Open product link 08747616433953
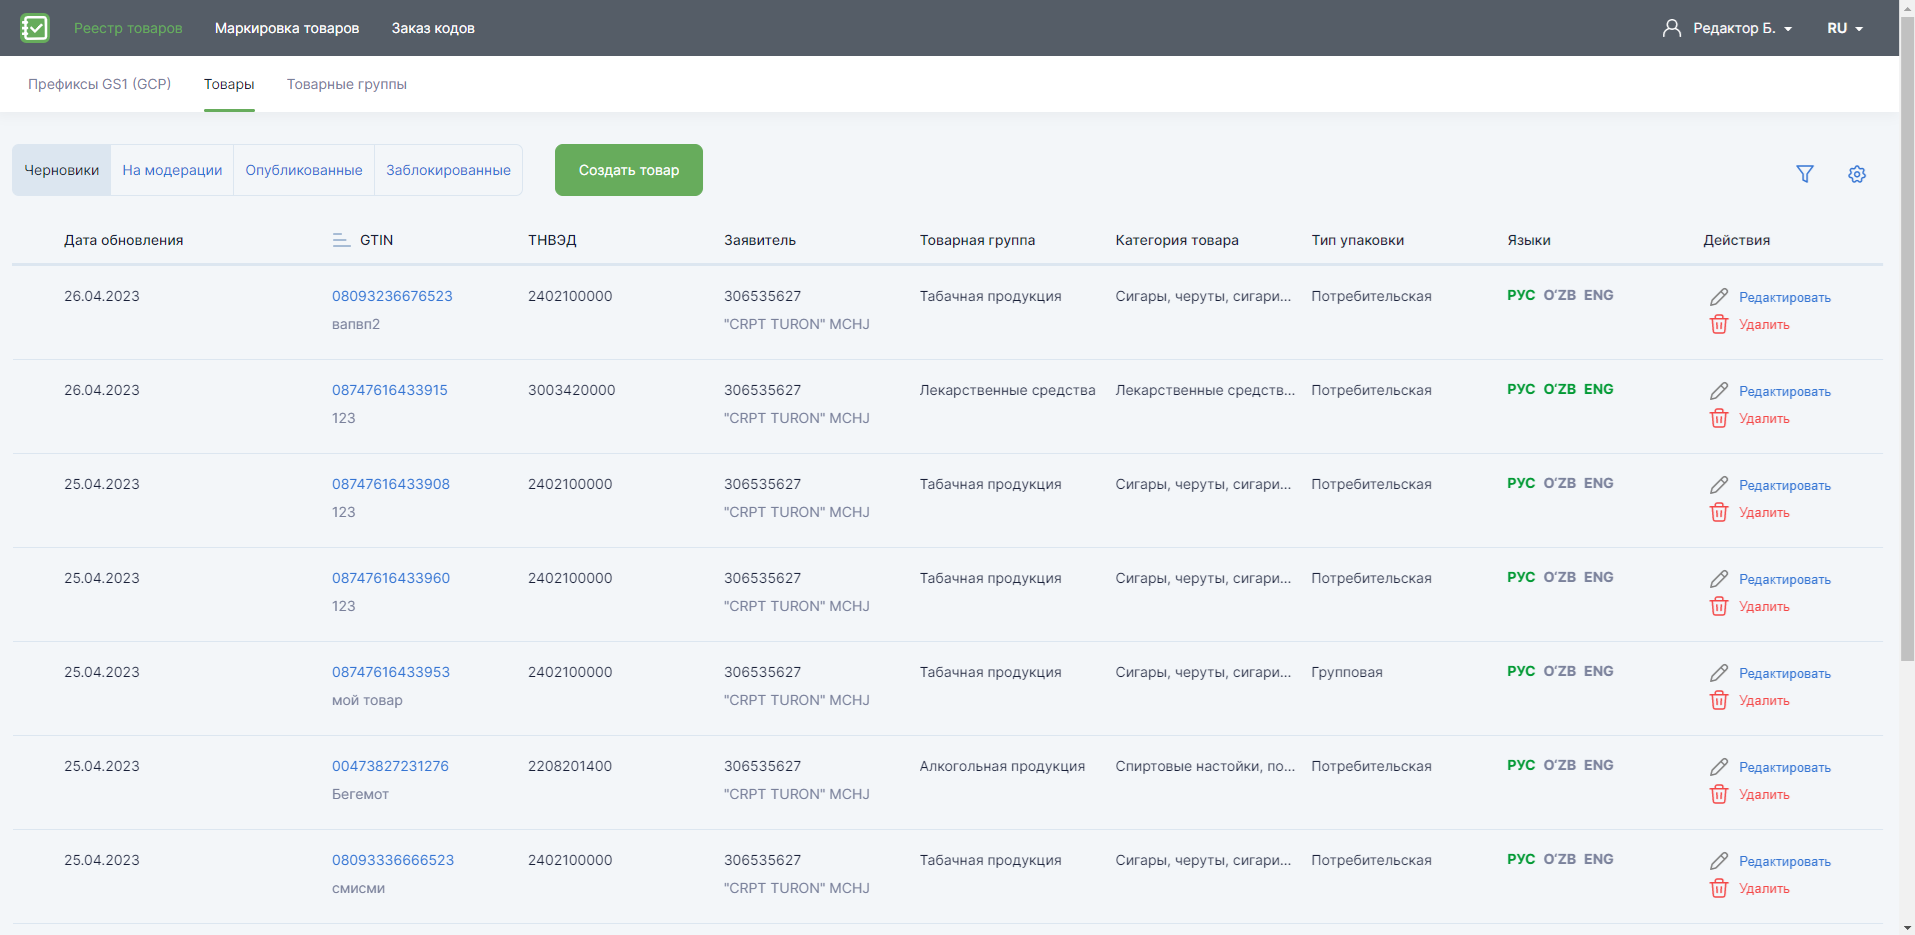Viewport: 1915px width, 935px height. coord(391,672)
